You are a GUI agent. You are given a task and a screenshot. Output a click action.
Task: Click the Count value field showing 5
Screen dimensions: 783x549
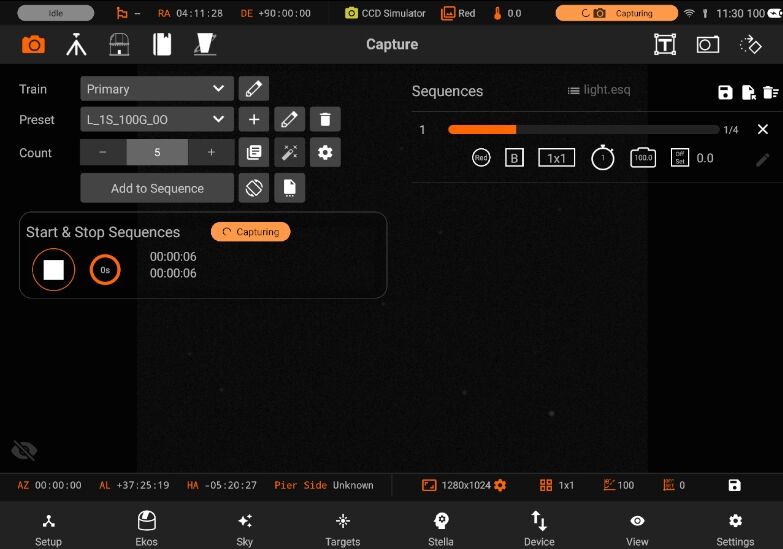point(157,152)
